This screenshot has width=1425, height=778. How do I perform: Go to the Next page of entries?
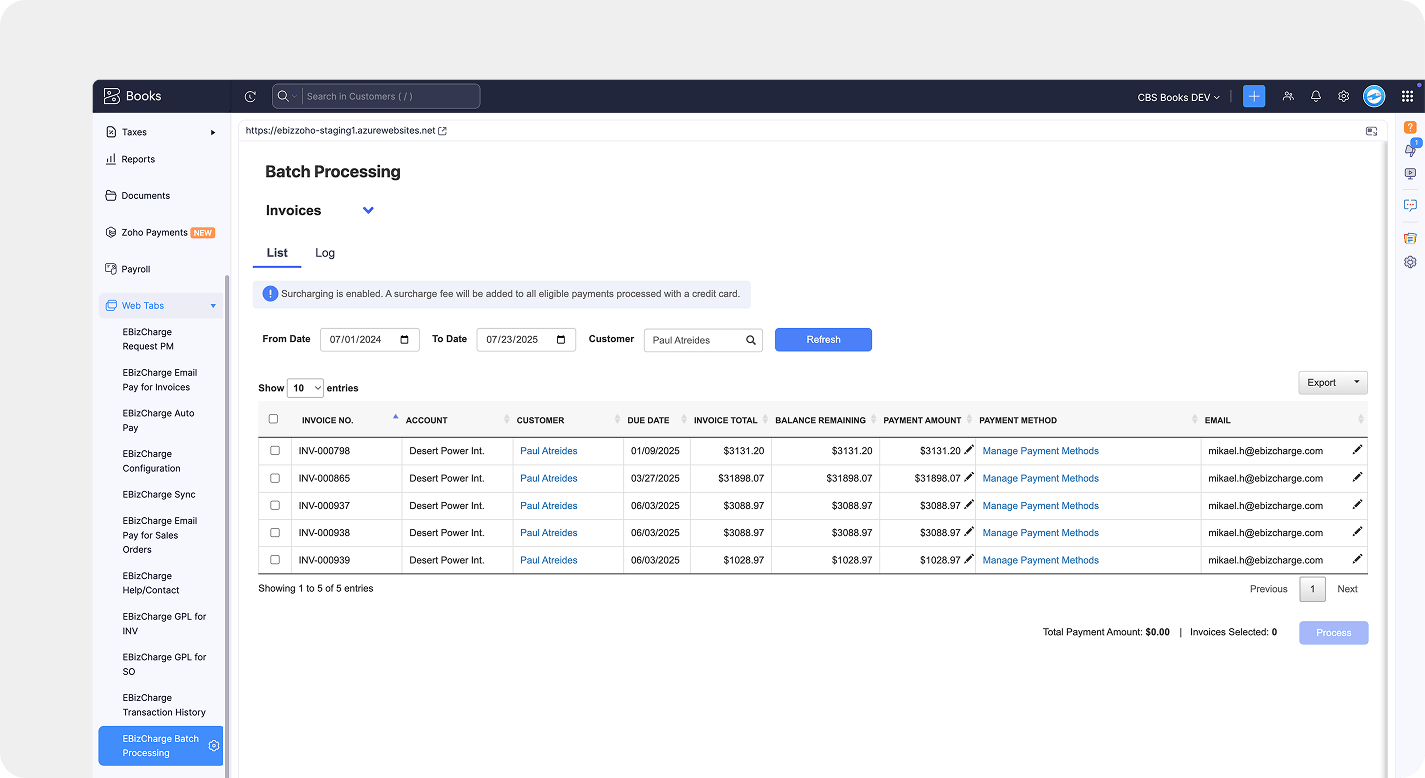pos(1347,589)
